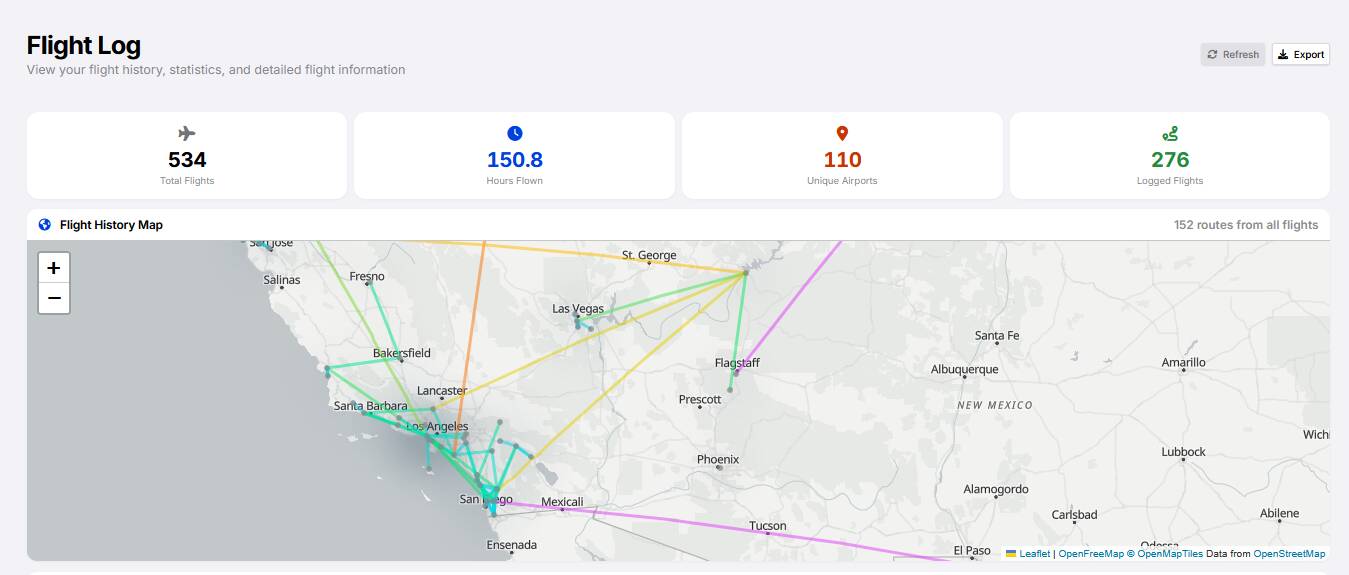1349x575 pixels.
Task: Click the 110 Unique Airports value
Action: pyautogui.click(x=842, y=160)
